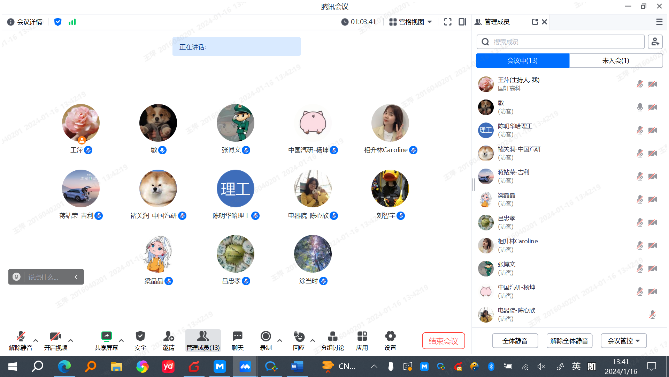Open breakout rooms icon
669x377 pixels.
(x=332, y=340)
